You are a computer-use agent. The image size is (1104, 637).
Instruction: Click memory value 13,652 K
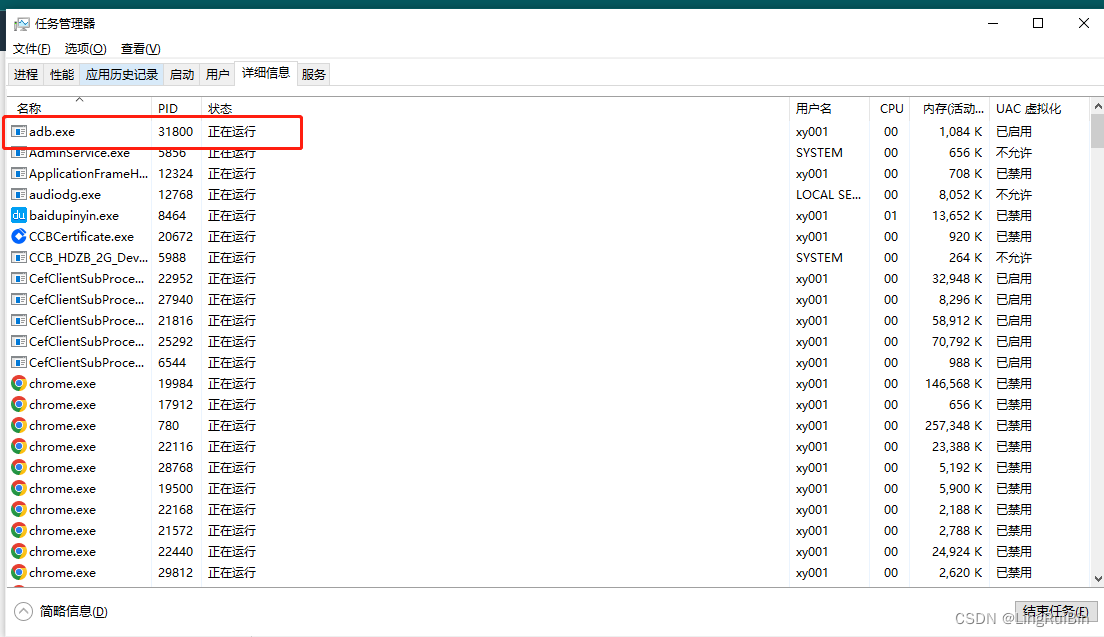pos(957,215)
